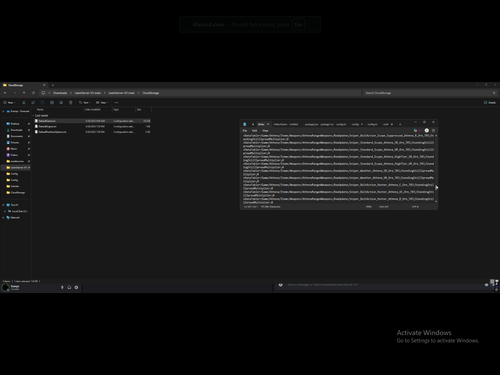
Task: Go up one folder level in Explorer
Action: click(24, 93)
